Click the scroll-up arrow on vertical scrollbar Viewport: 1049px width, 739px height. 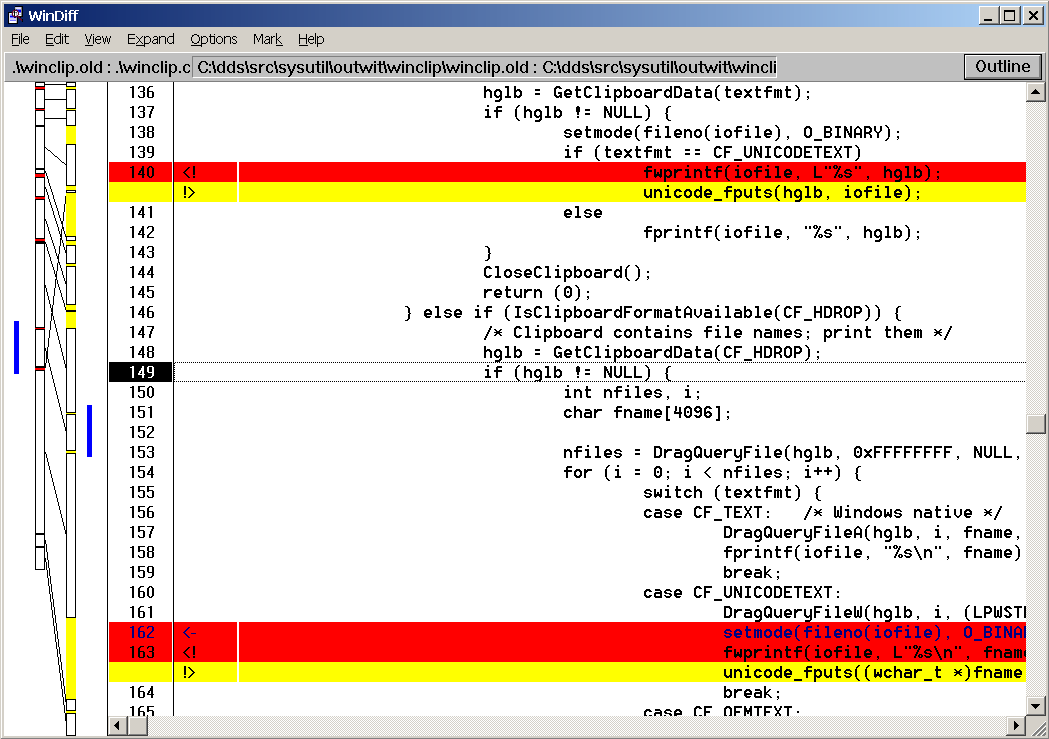(1035, 91)
